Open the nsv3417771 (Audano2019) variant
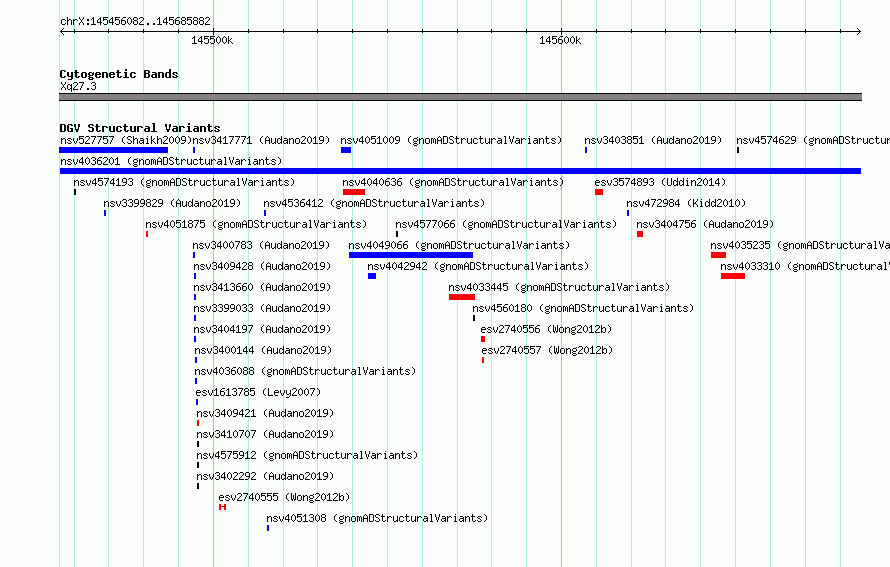The image size is (890, 567). coord(261,140)
